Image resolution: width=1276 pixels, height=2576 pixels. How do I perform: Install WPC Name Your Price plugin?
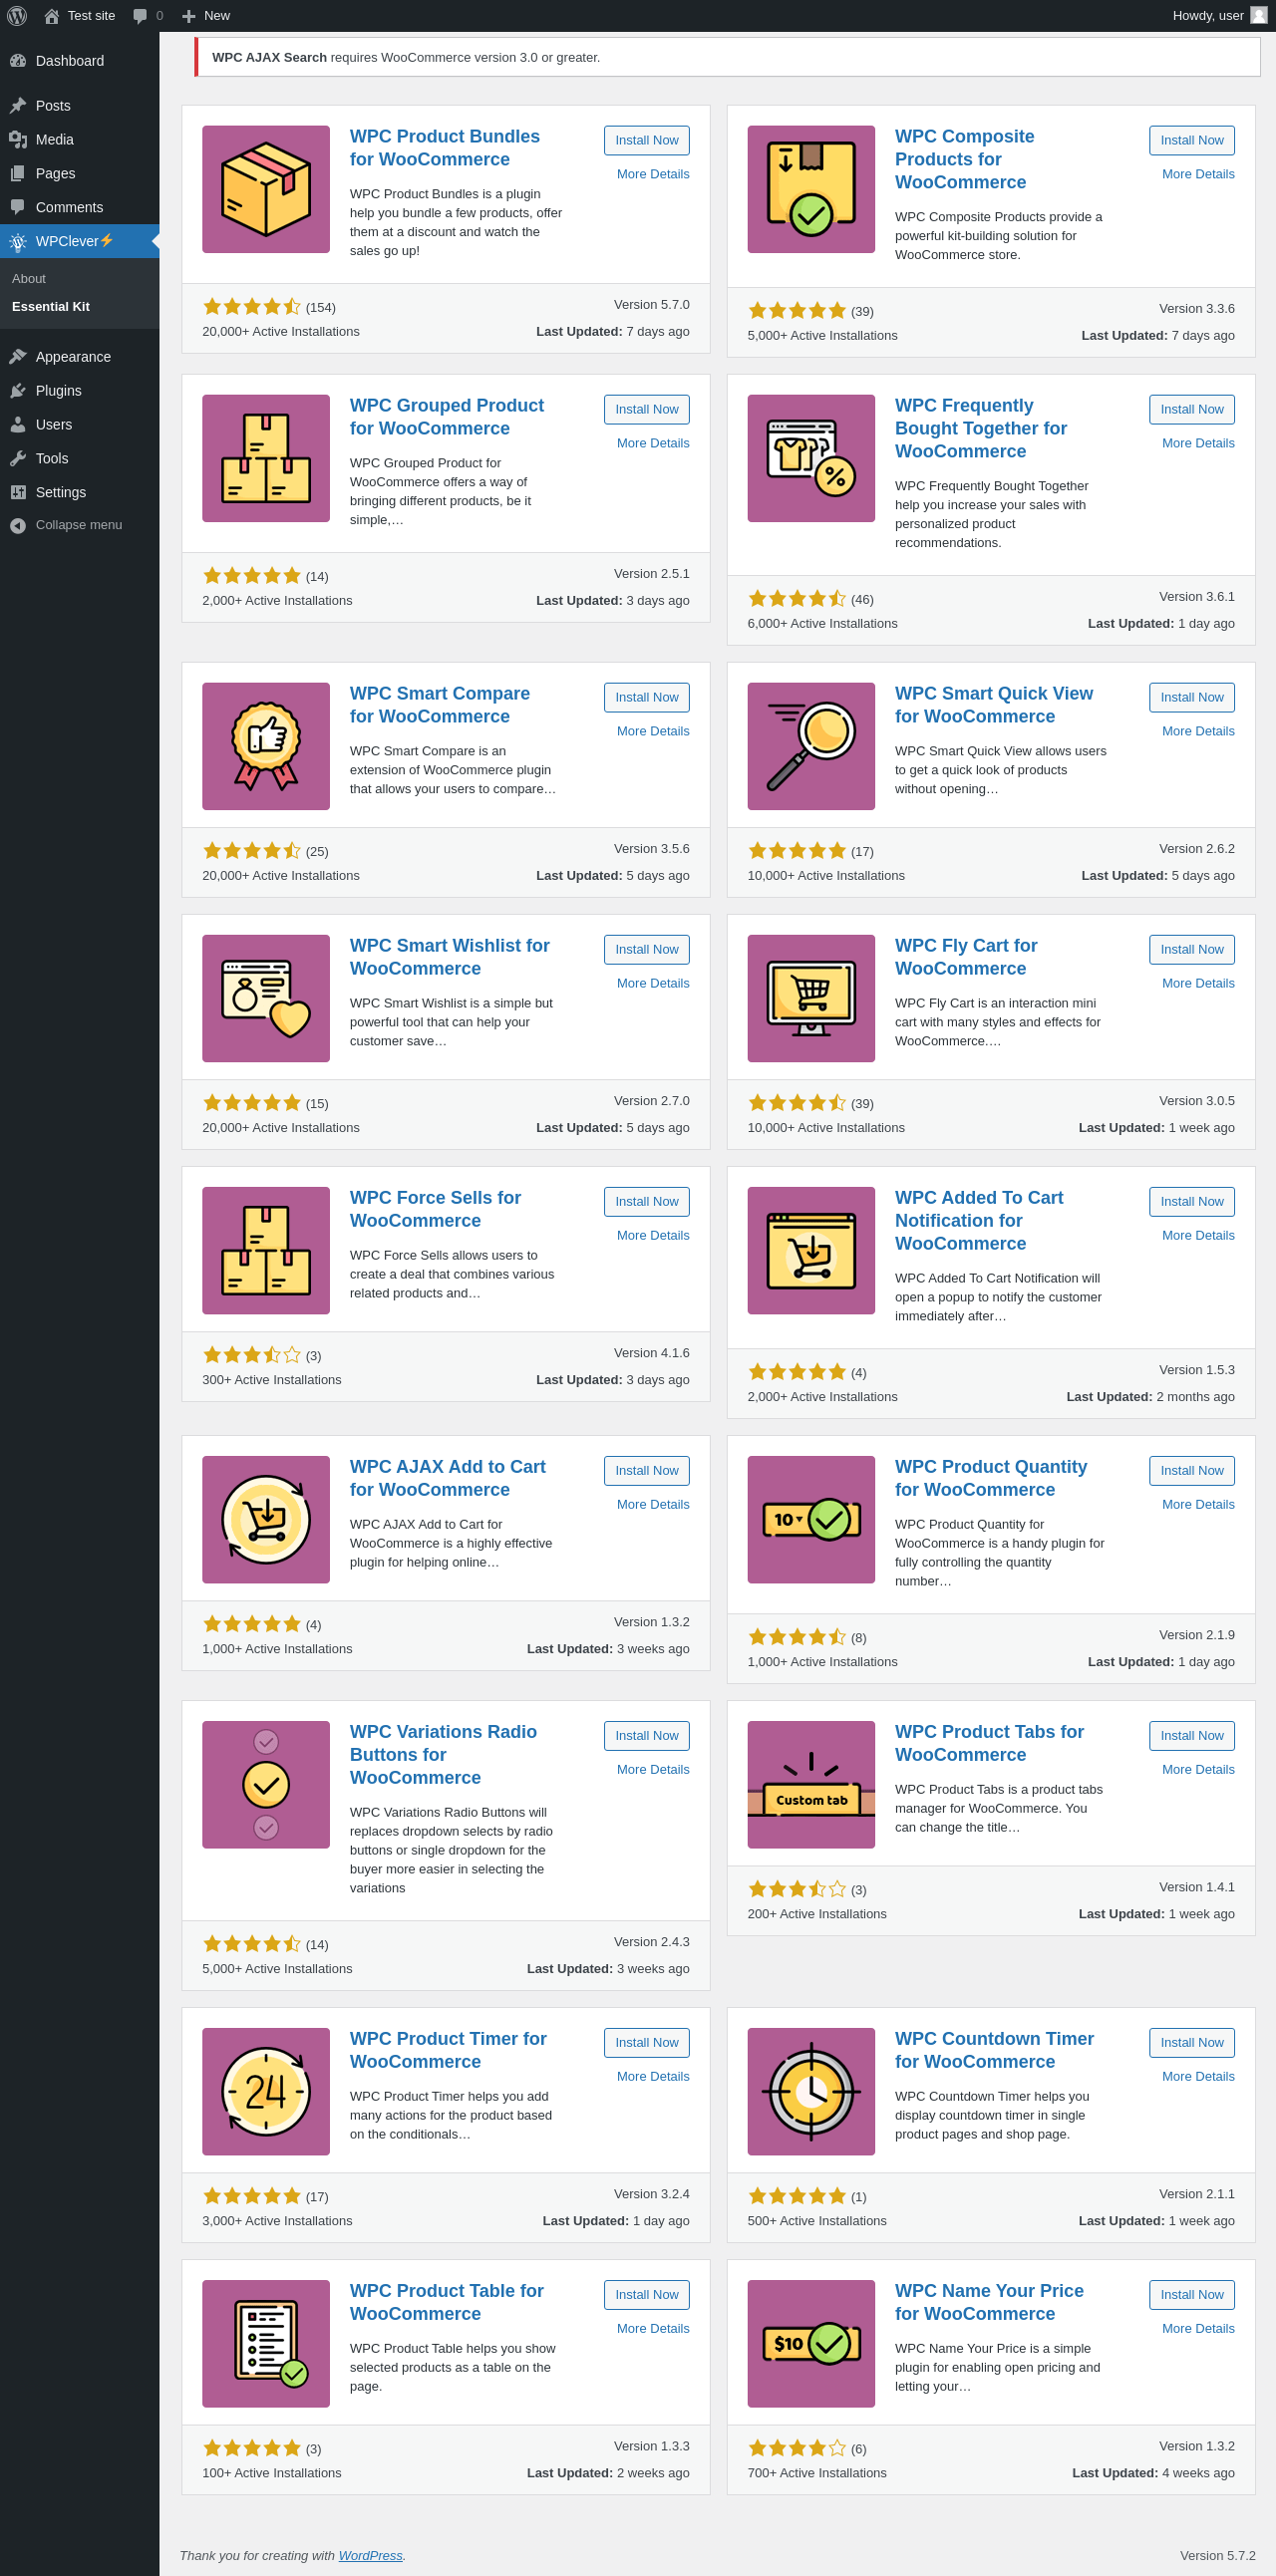coord(1191,2295)
